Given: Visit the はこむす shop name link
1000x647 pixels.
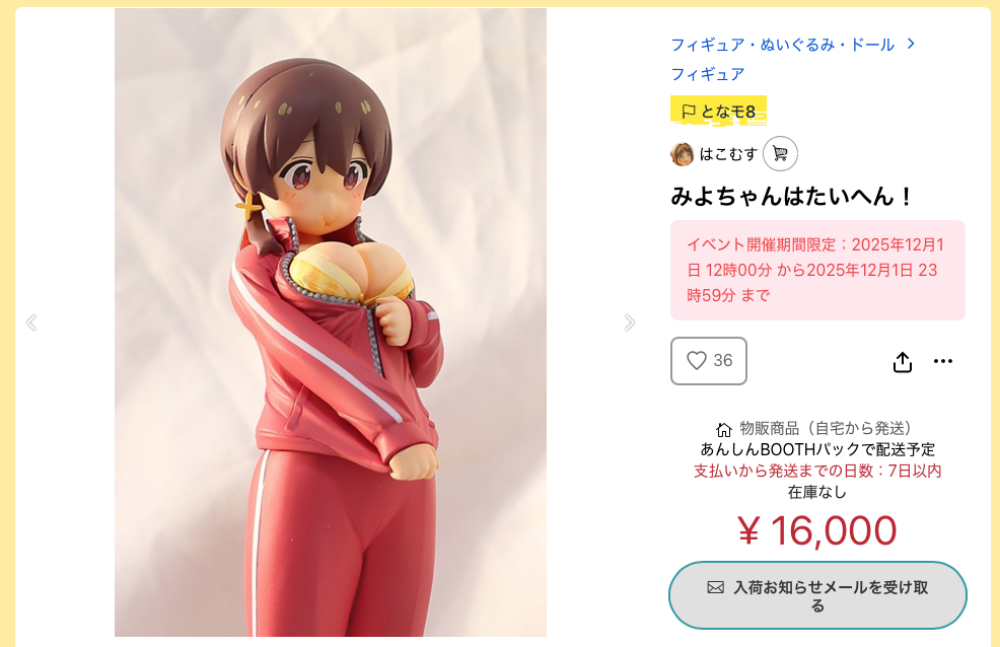Looking at the screenshot, I should (x=728, y=154).
